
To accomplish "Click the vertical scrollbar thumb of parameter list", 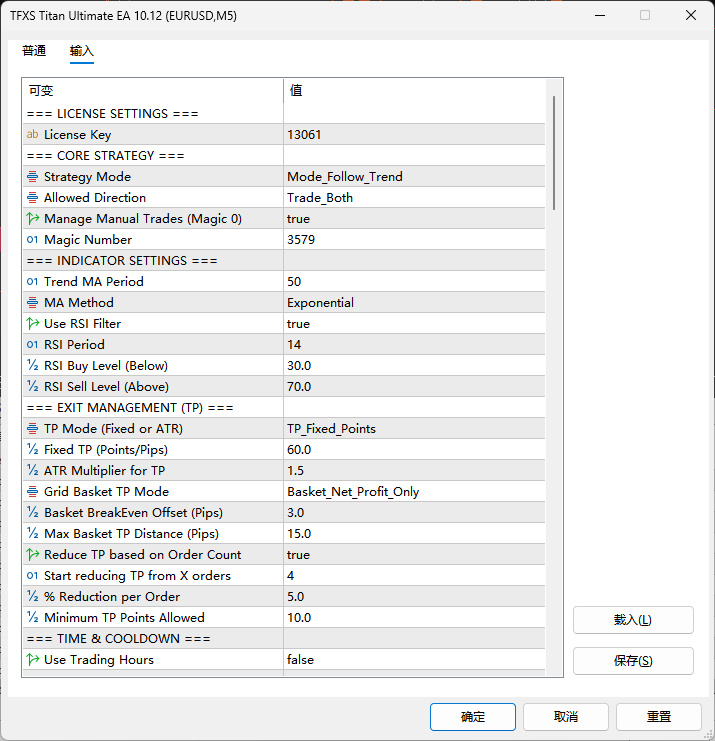I will pyautogui.click(x=554, y=150).
